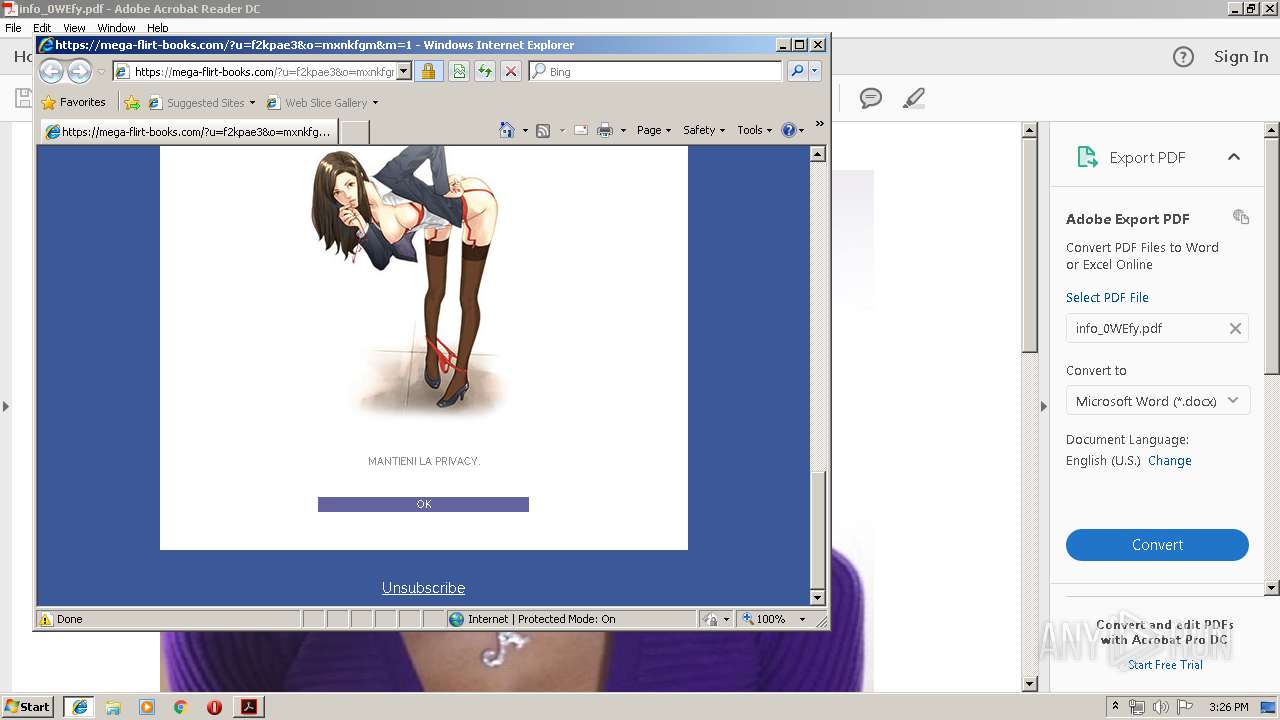Viewport: 1280px width, 720px height.
Task: Click copy icon beside Adobe Export PDF
Action: click(x=1241, y=217)
